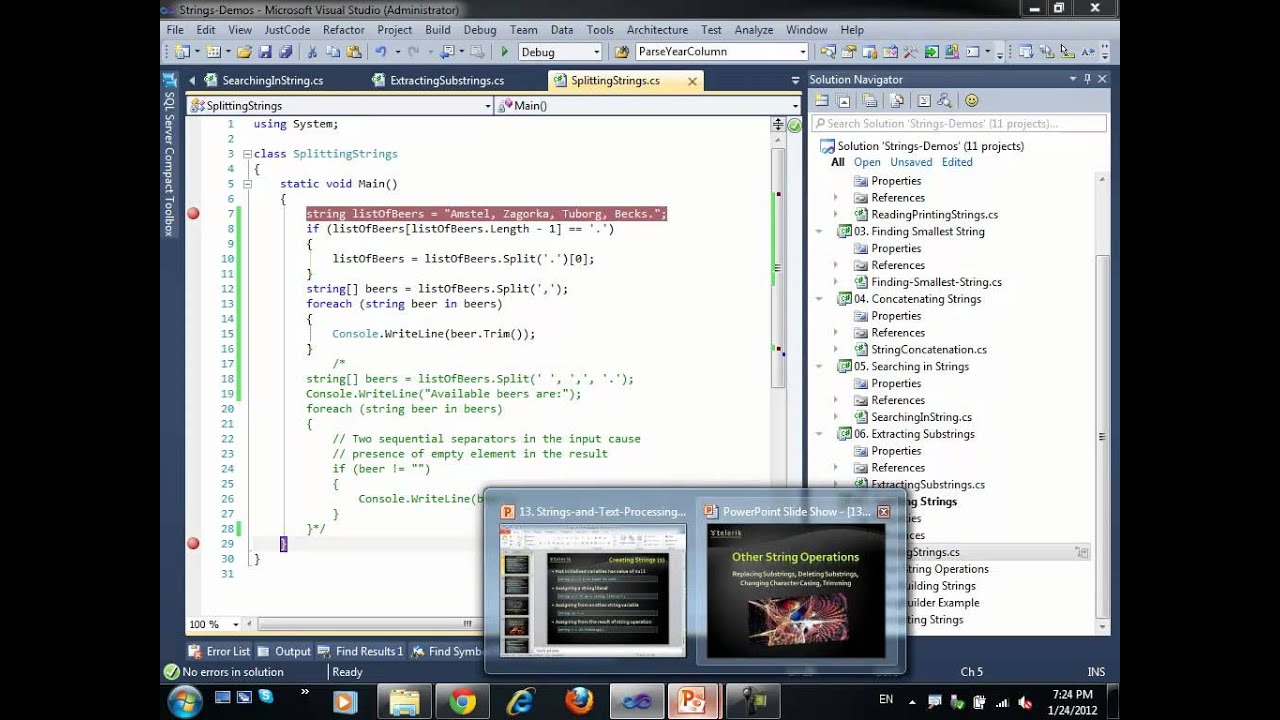This screenshot has width=1280, height=720.
Task: Open Google Chrome from the taskbar
Action: 462,701
